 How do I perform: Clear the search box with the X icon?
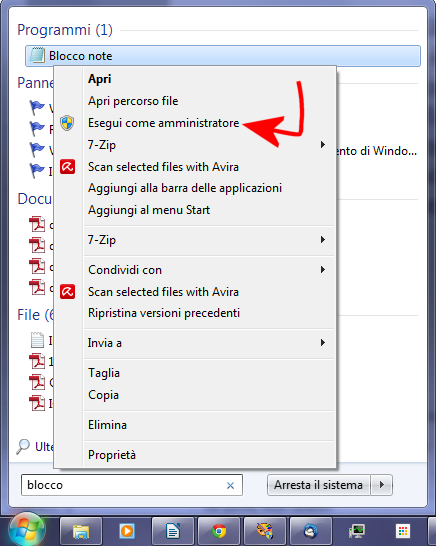tap(230, 485)
